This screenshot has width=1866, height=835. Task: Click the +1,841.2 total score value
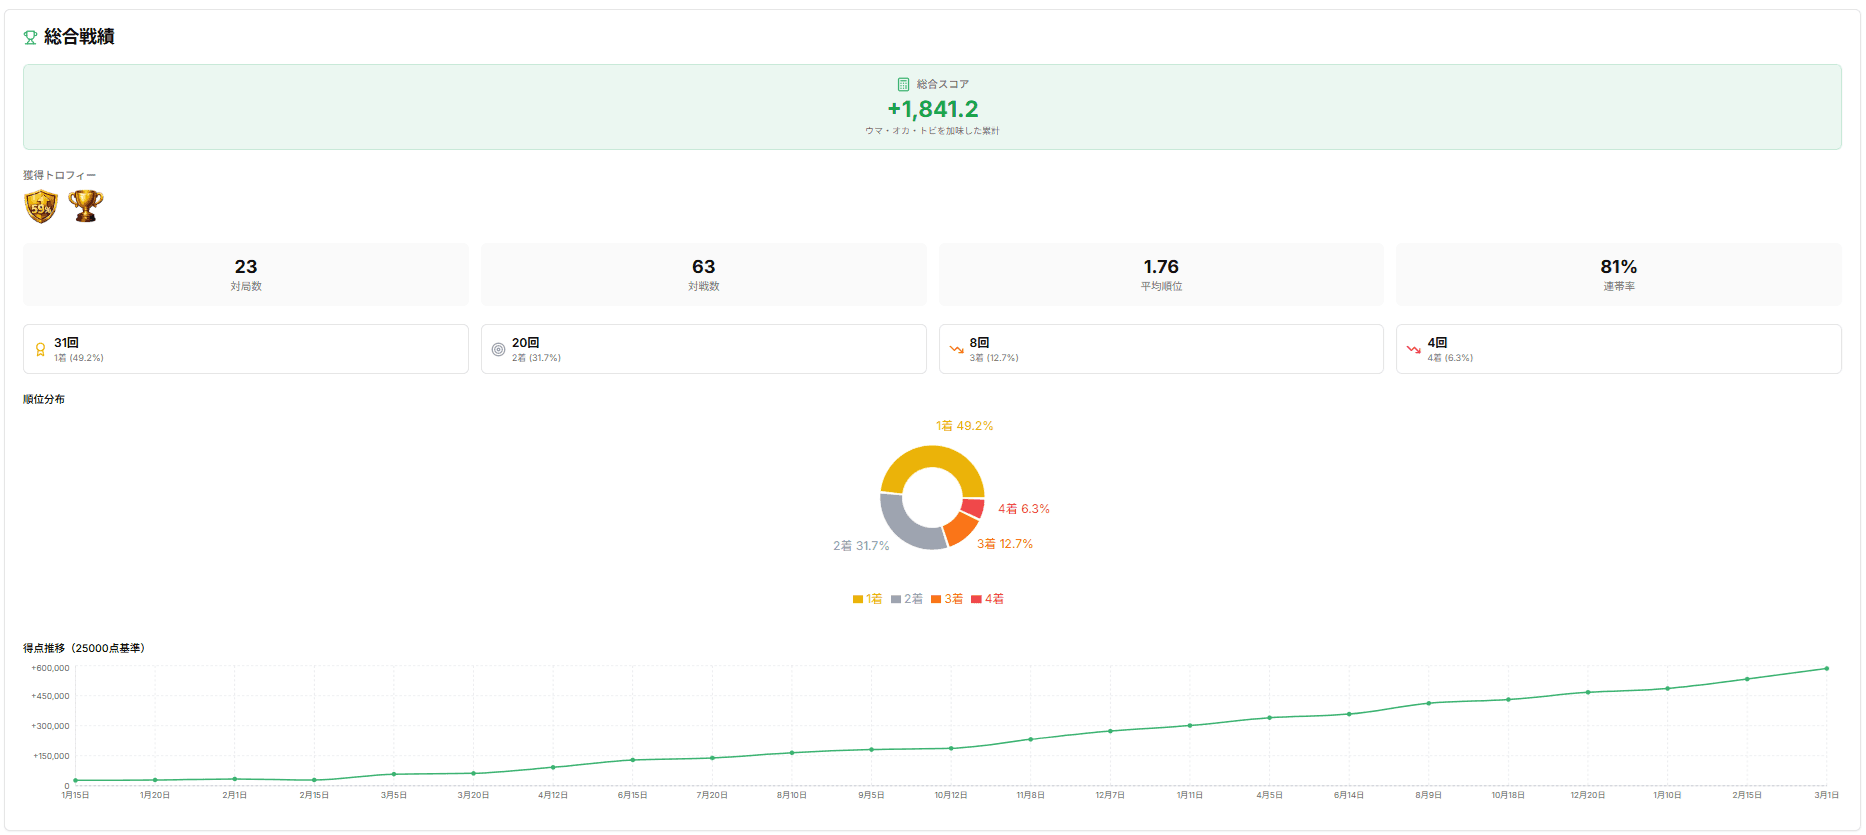pos(932,109)
